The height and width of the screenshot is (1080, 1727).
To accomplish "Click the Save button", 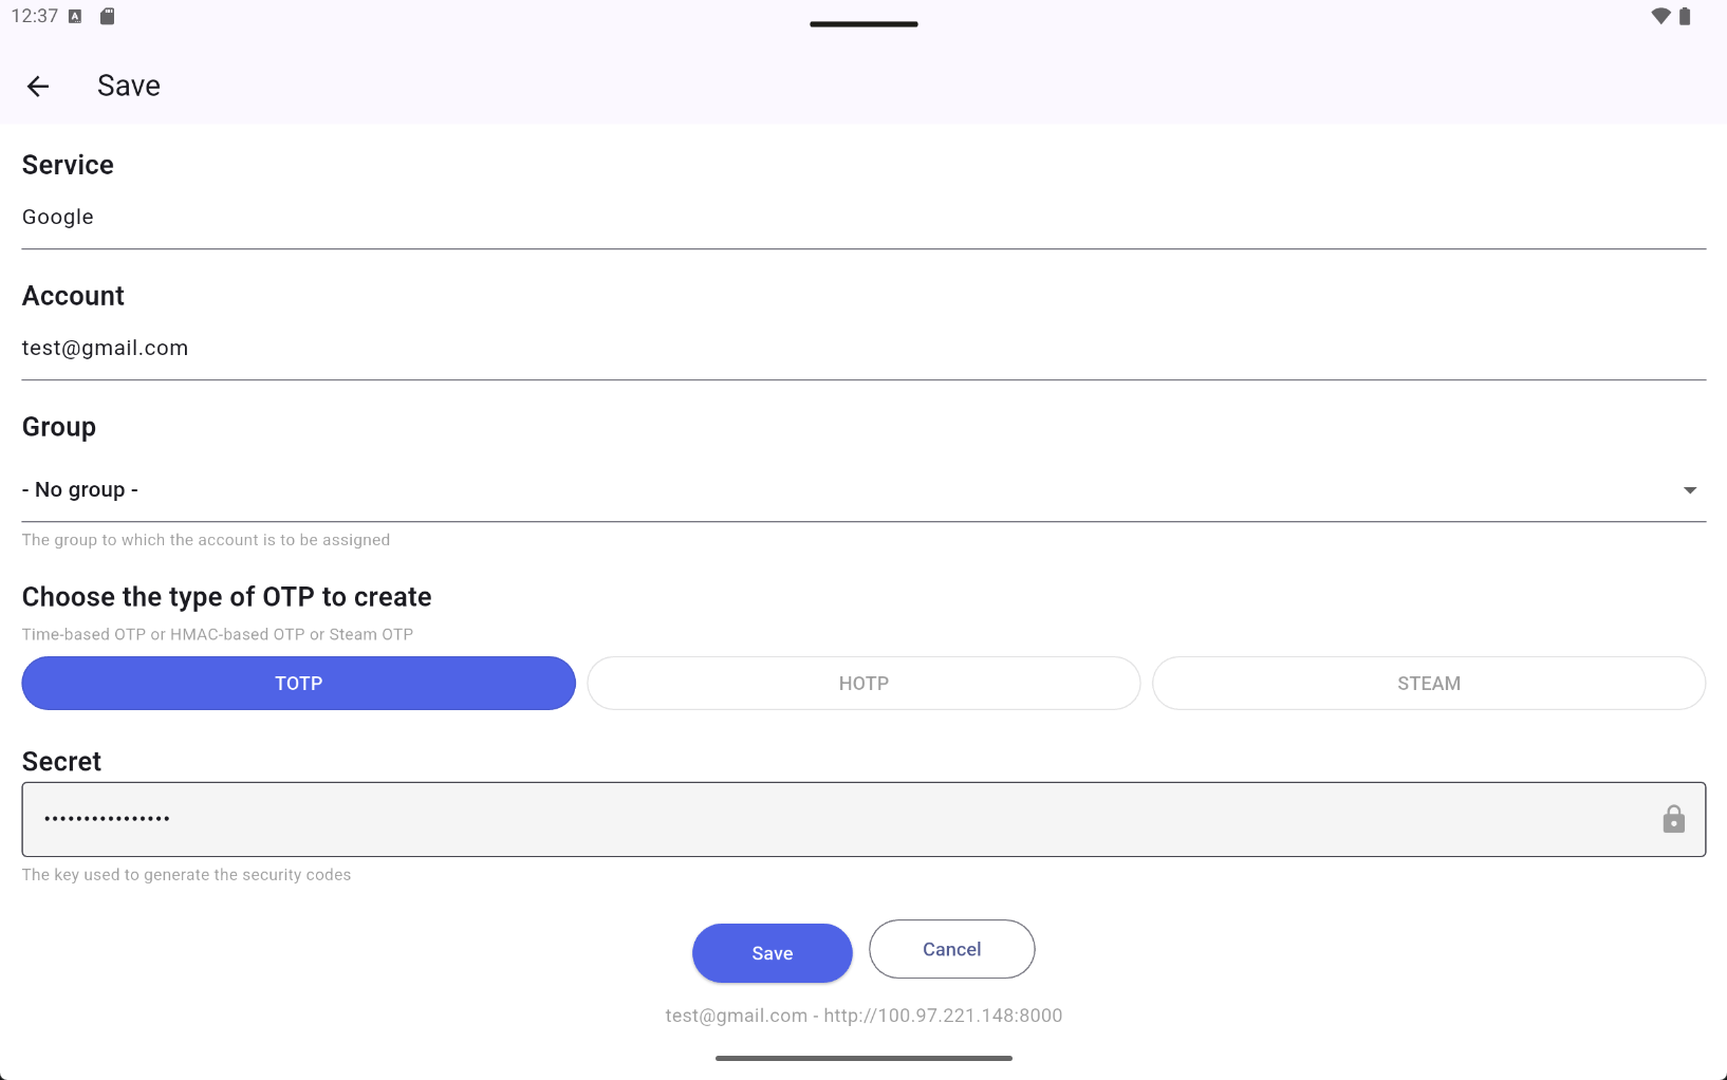I will (x=772, y=953).
